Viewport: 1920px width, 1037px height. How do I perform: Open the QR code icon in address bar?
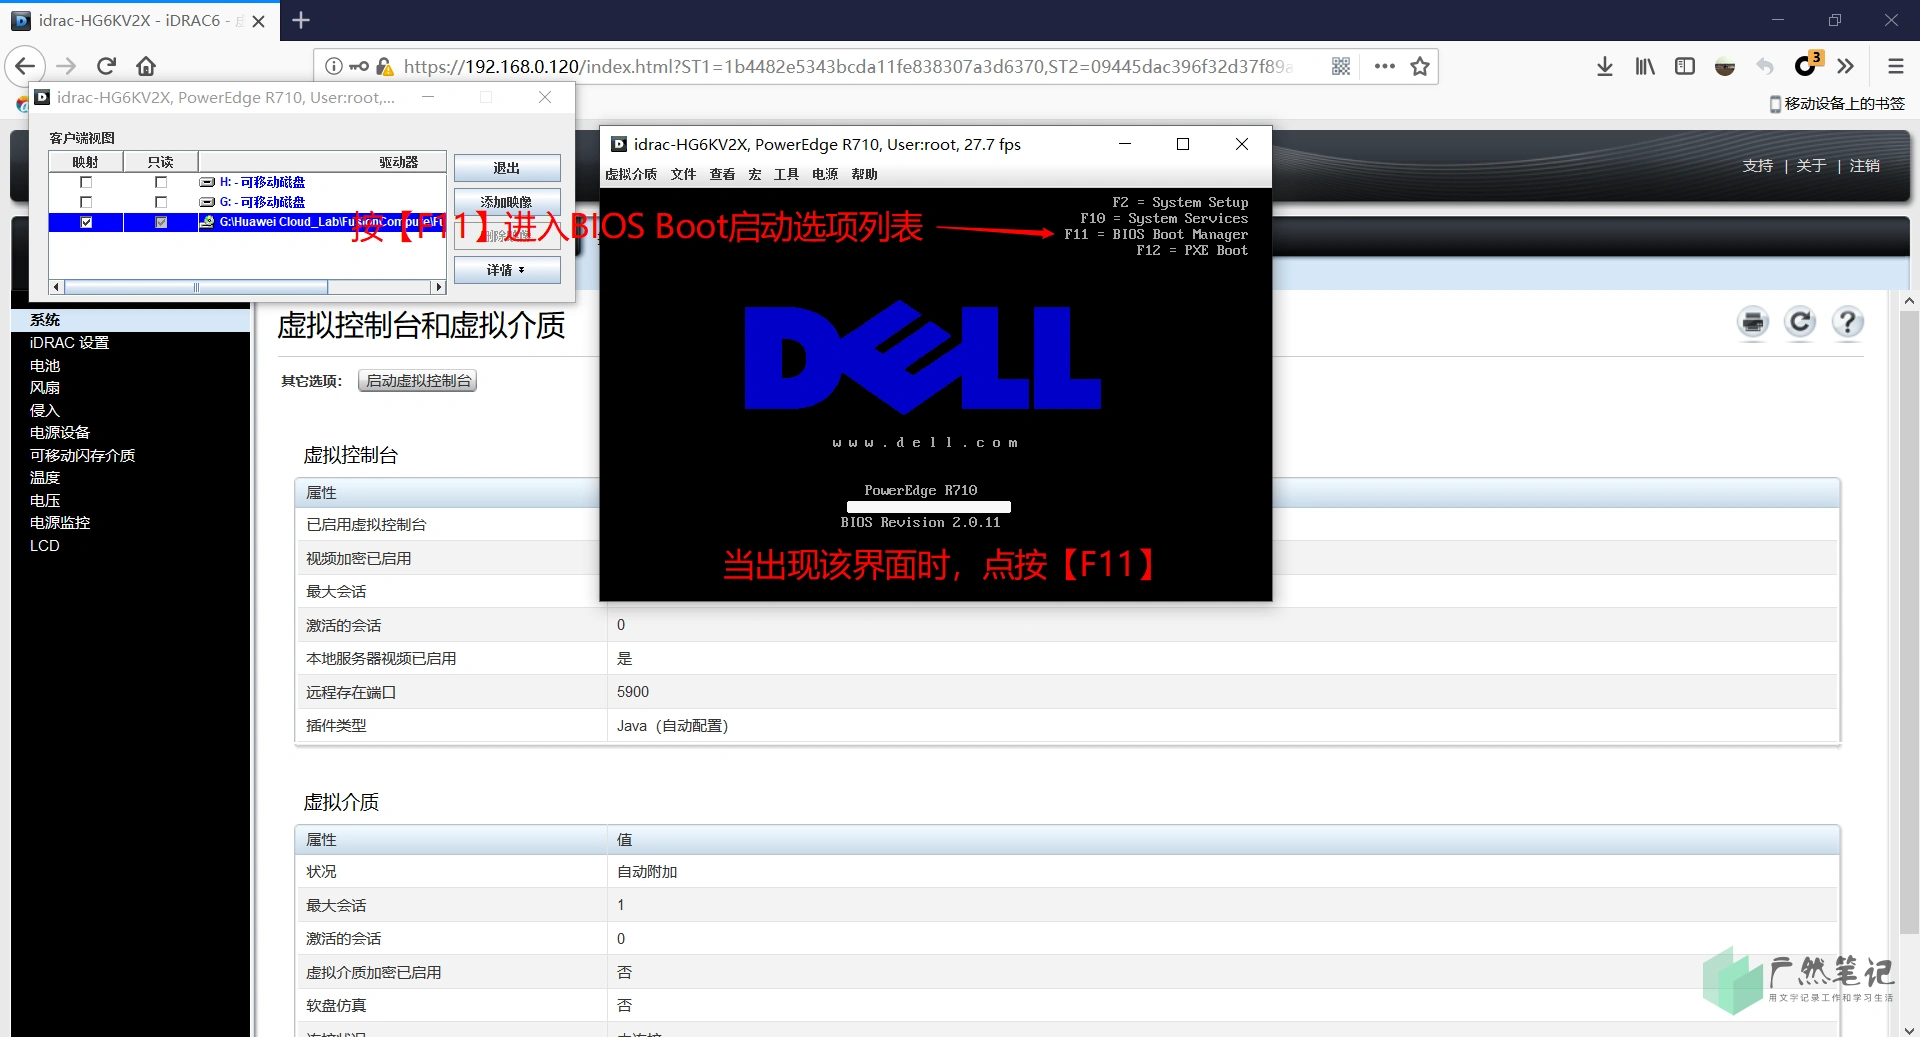[x=1341, y=66]
